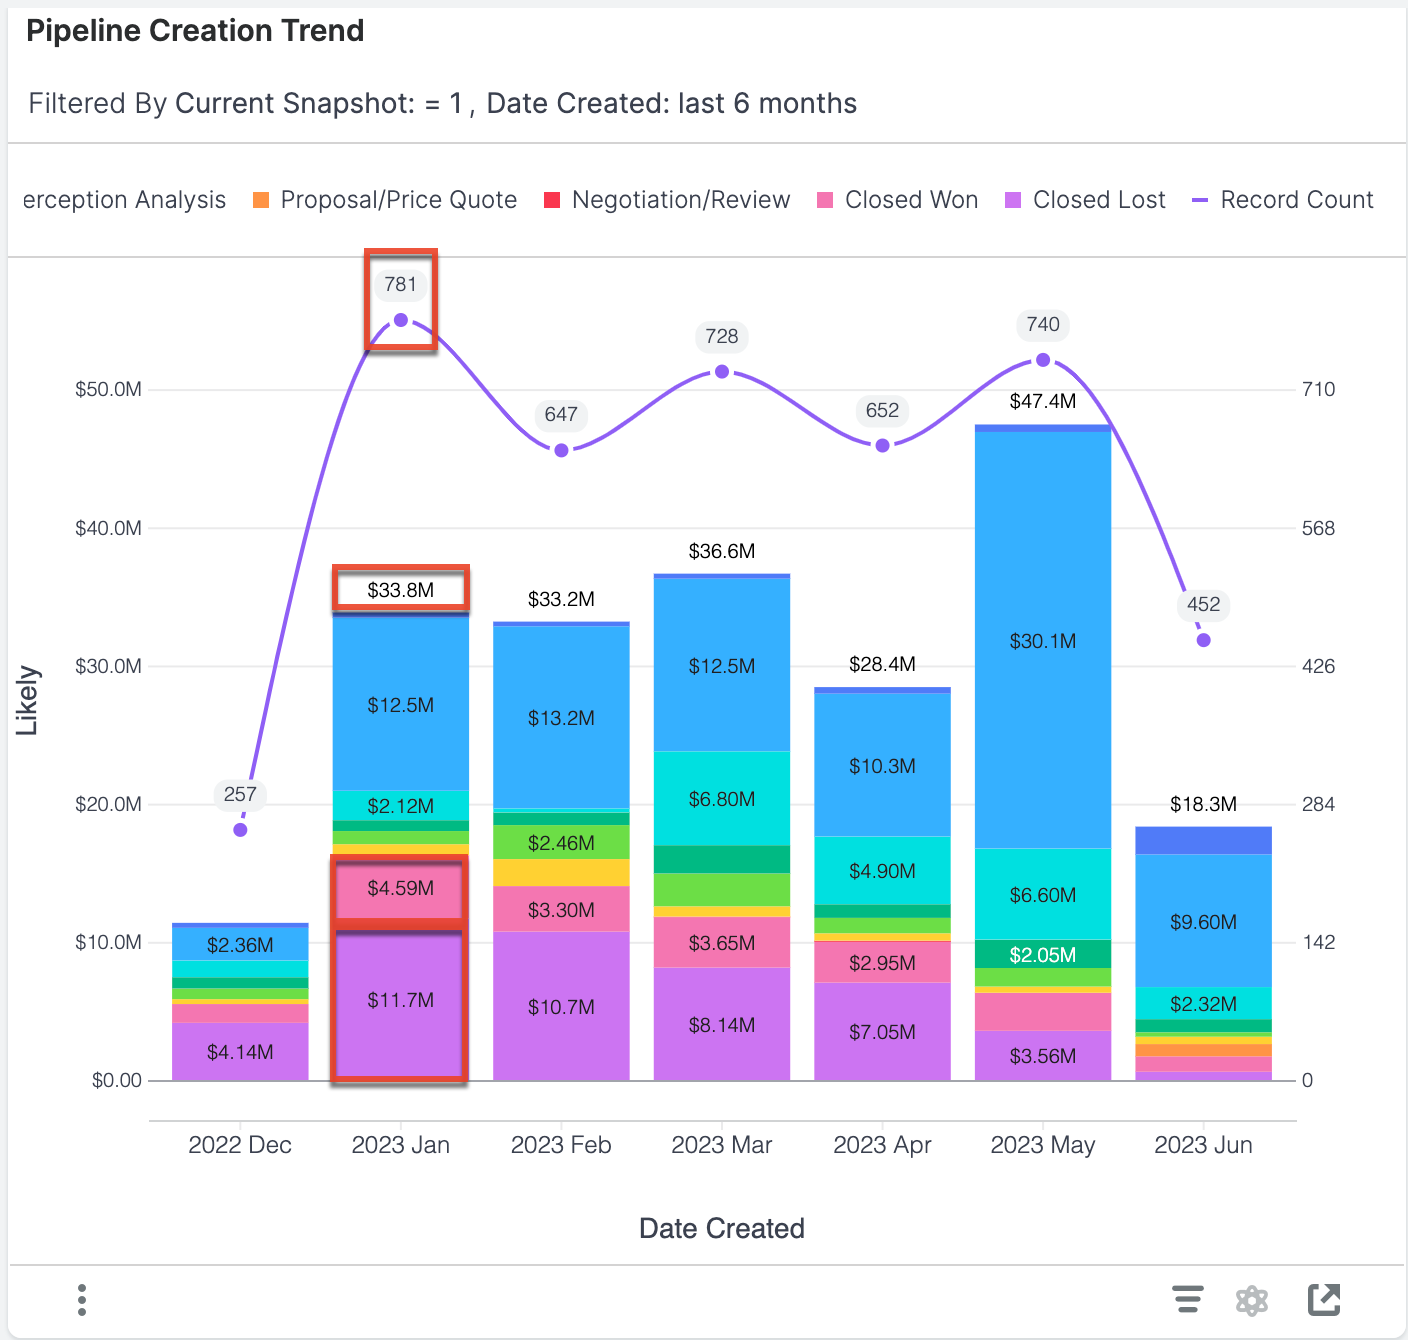Click the Record Count line legend symbol
The width and height of the screenshot is (1408, 1340).
1199,199
